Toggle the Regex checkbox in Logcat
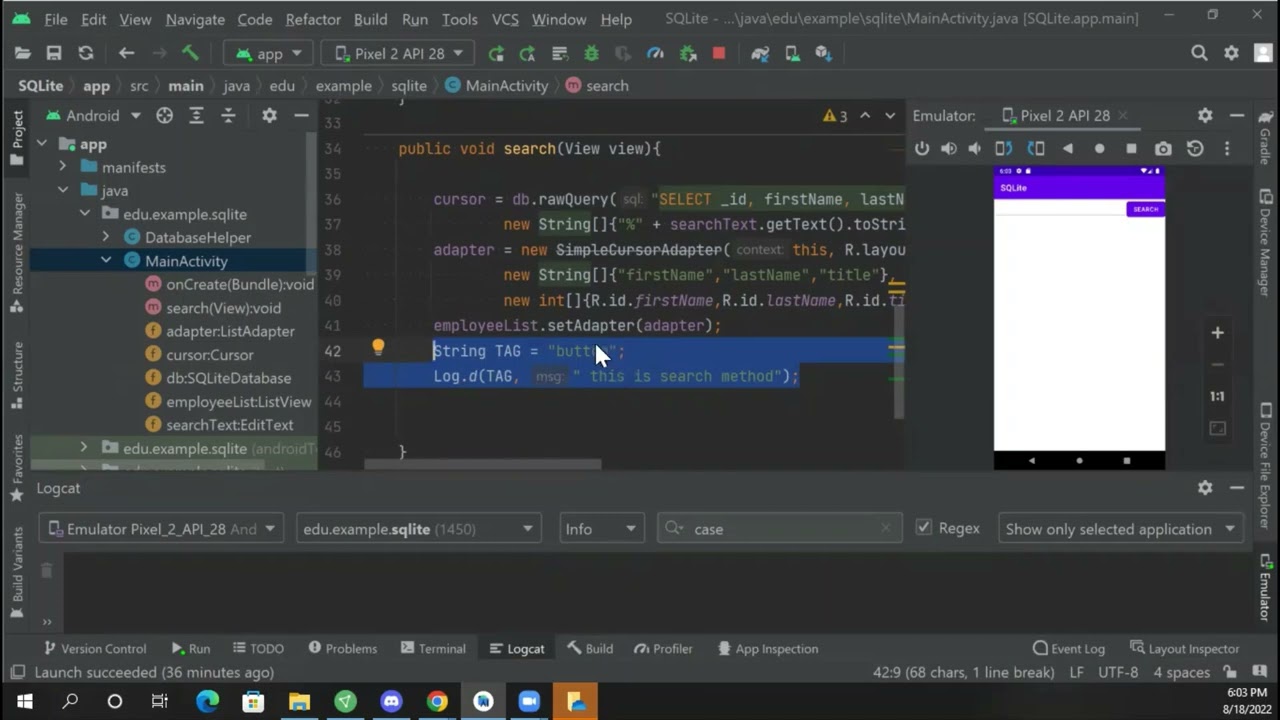This screenshot has width=1280, height=720. pyautogui.click(x=924, y=528)
